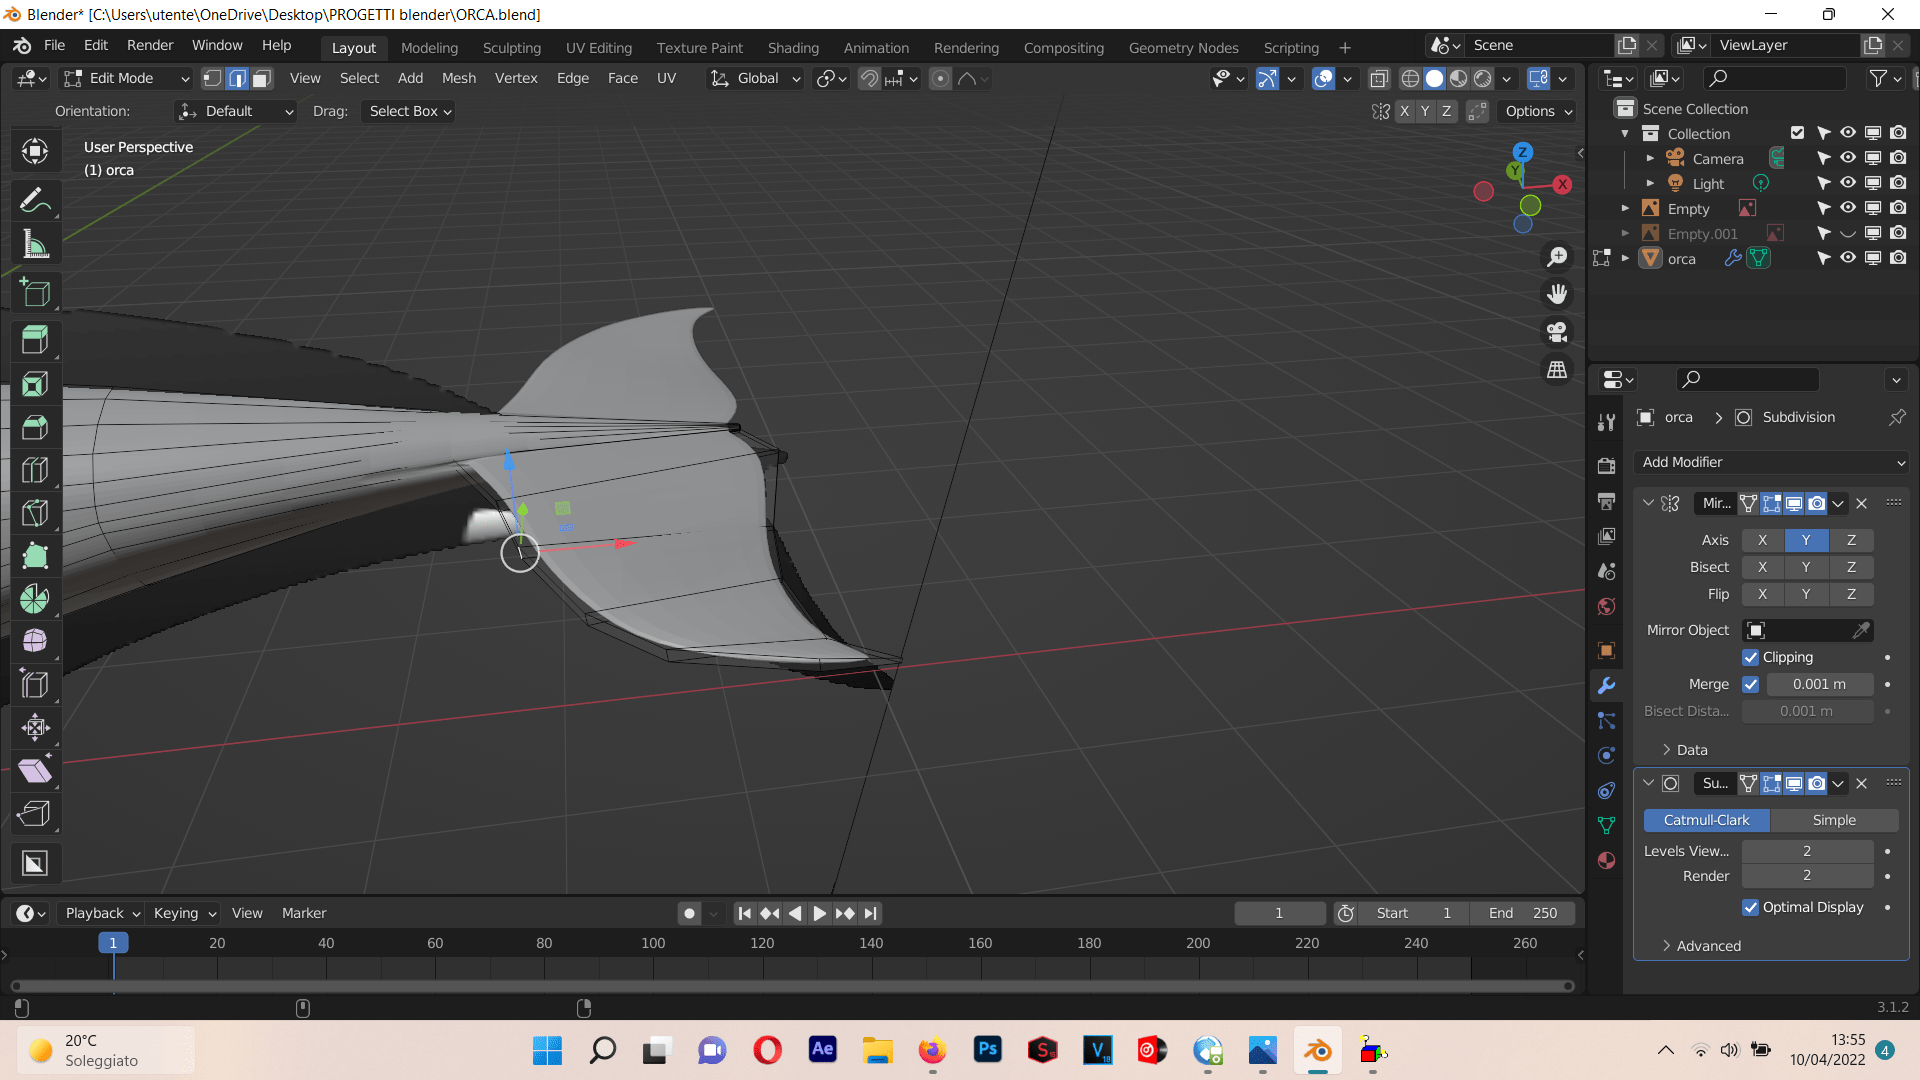Open the File menu
Image resolution: width=1920 pixels, height=1080 pixels.
click(54, 46)
